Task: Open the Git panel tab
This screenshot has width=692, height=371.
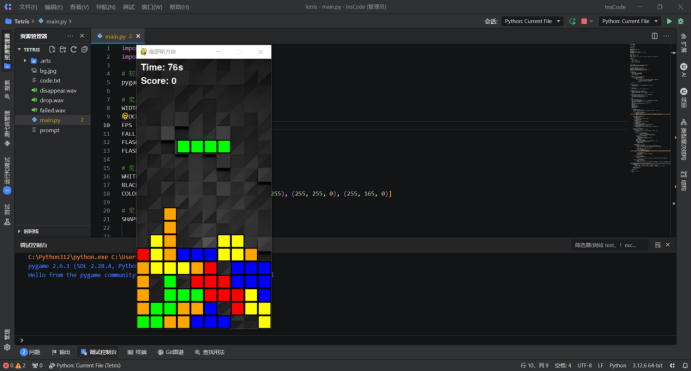Action: click(171, 352)
